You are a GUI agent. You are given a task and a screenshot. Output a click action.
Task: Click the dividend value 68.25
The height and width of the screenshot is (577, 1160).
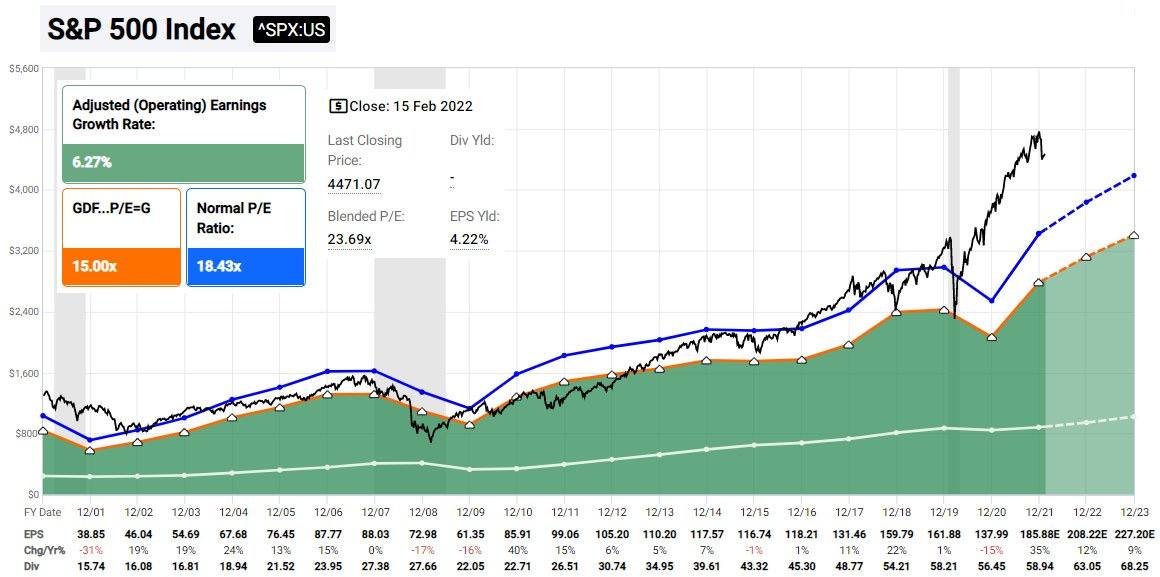1133,568
